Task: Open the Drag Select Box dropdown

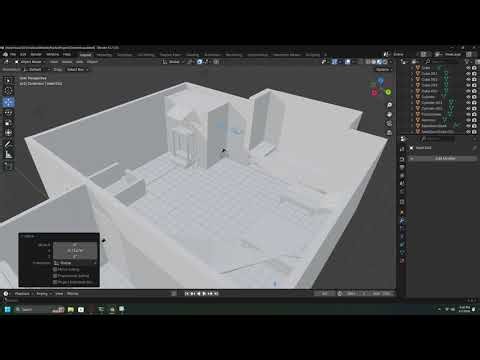Action: [x=77, y=69]
